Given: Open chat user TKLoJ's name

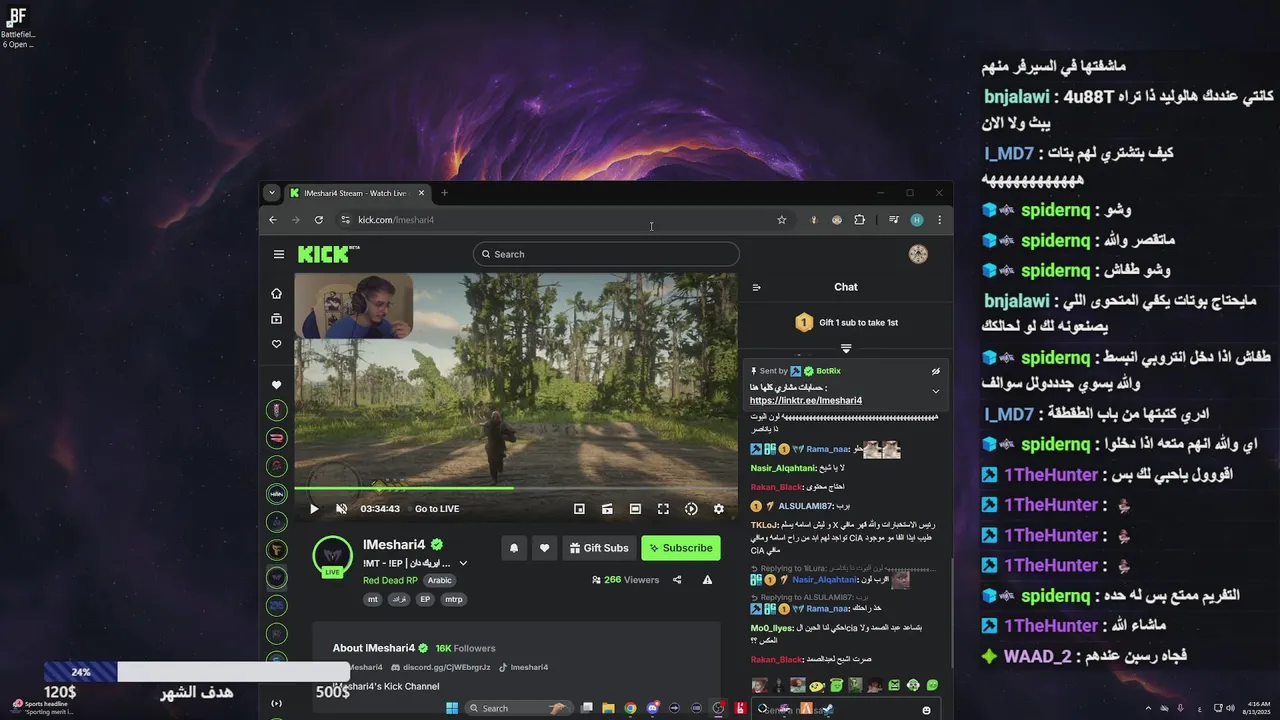Looking at the screenshot, I should coord(764,525).
